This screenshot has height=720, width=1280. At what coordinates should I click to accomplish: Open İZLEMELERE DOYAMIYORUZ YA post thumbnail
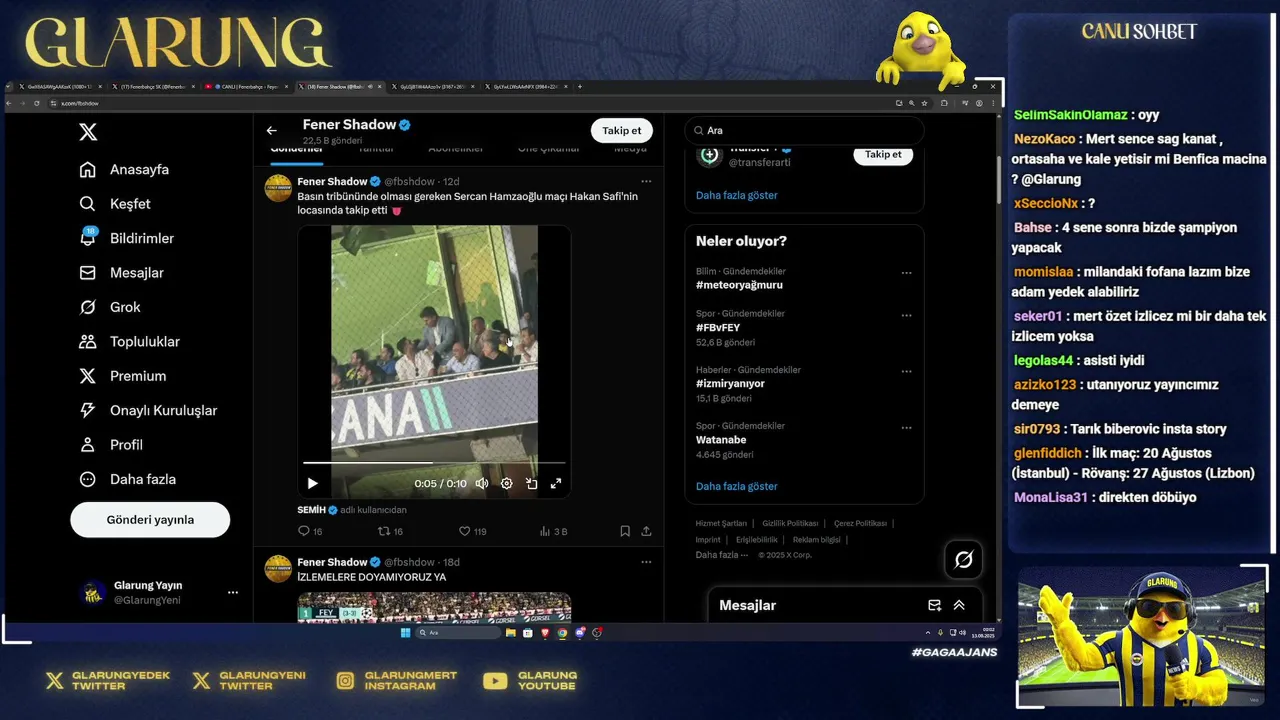(434, 607)
